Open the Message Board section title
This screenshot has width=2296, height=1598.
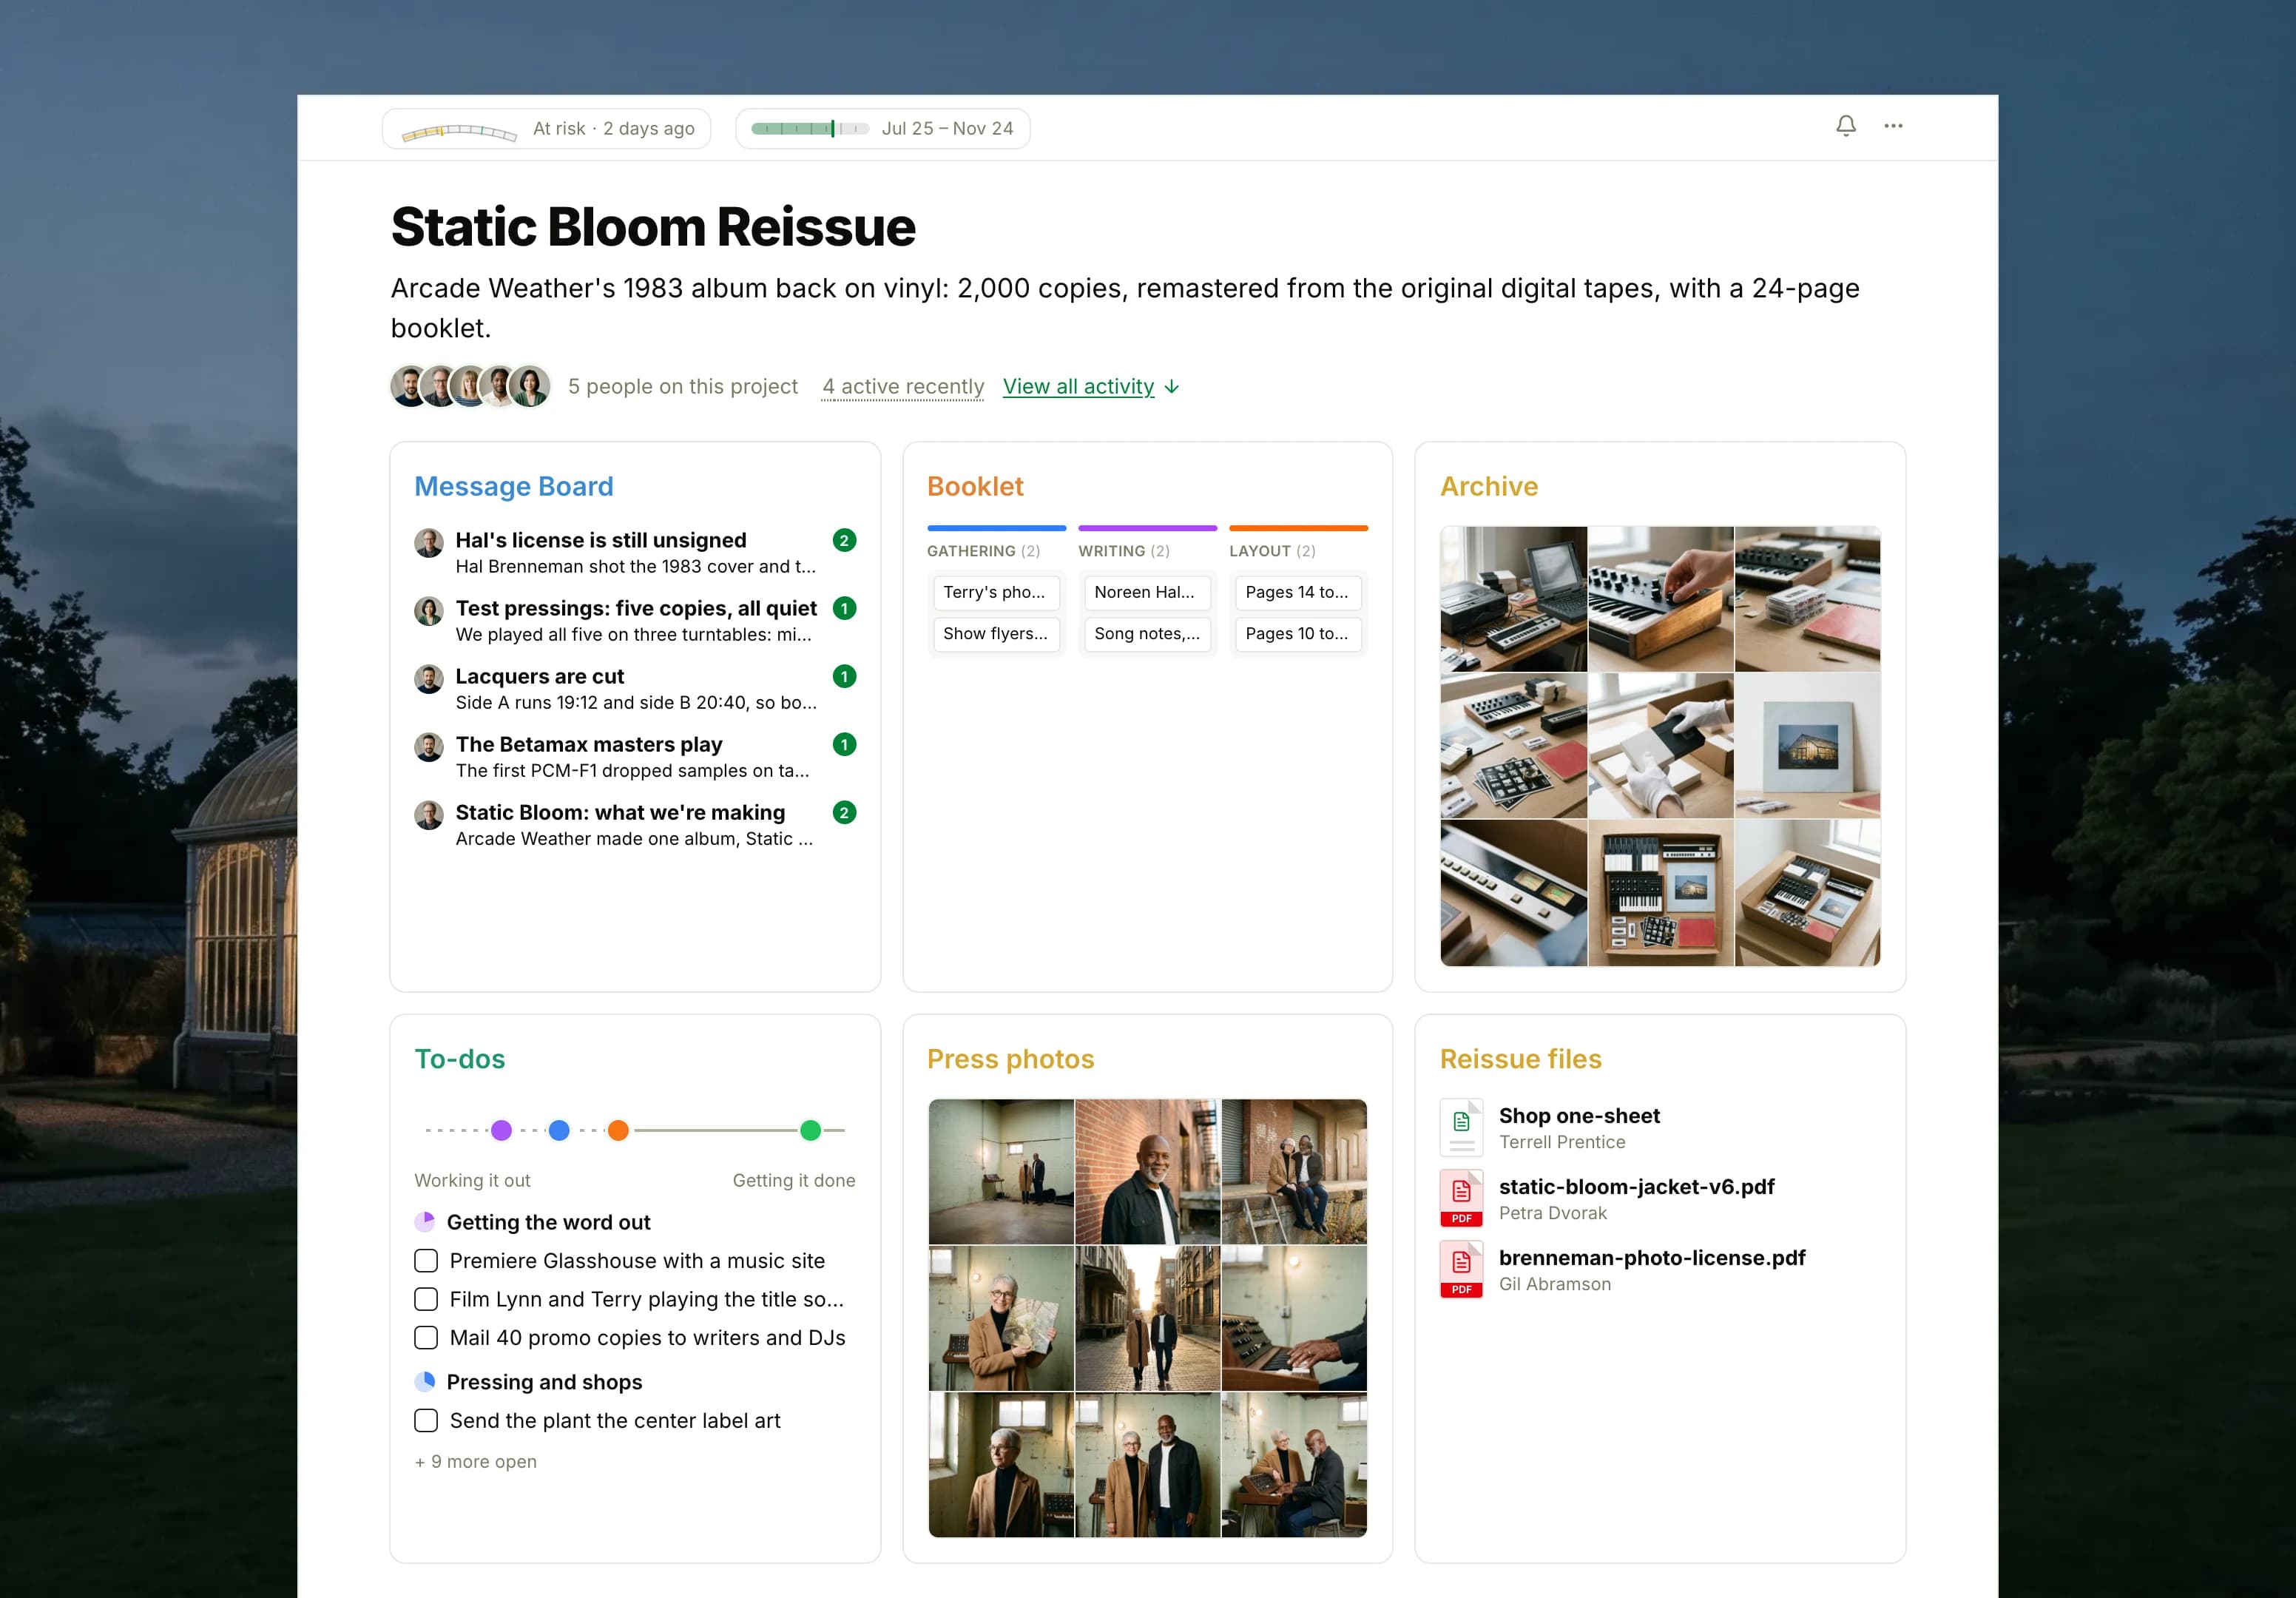click(514, 487)
